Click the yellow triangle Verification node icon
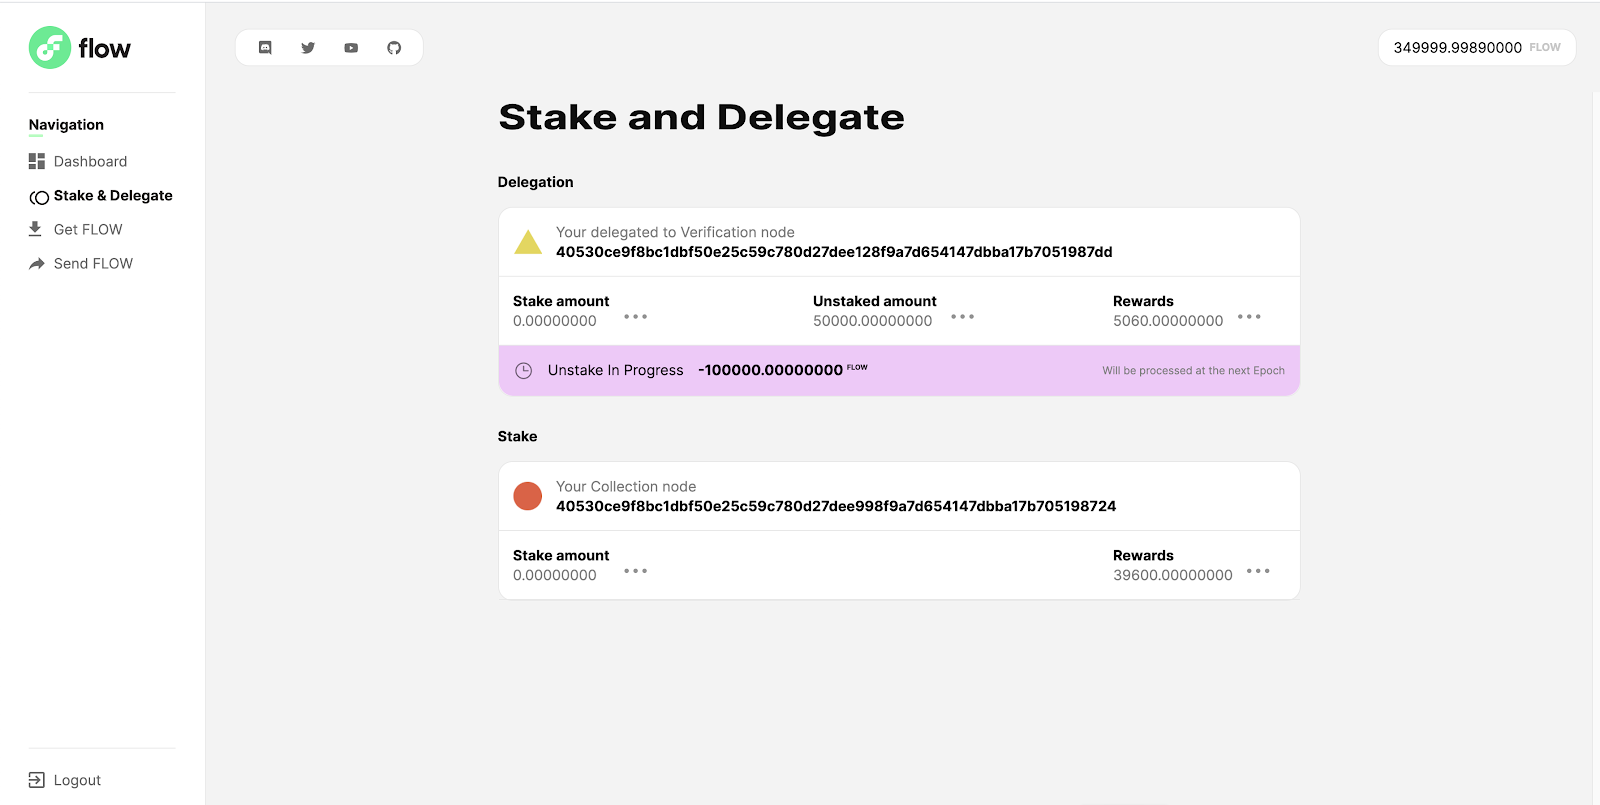The height and width of the screenshot is (805, 1600). point(527,242)
